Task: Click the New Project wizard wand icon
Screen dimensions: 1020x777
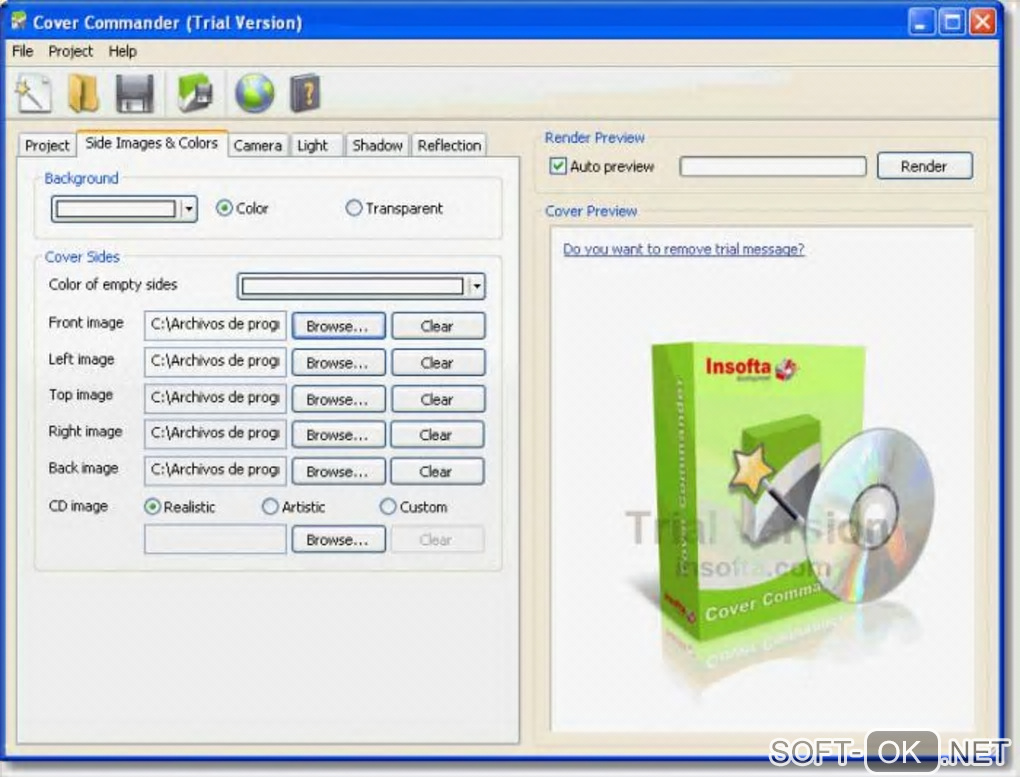Action: (34, 94)
